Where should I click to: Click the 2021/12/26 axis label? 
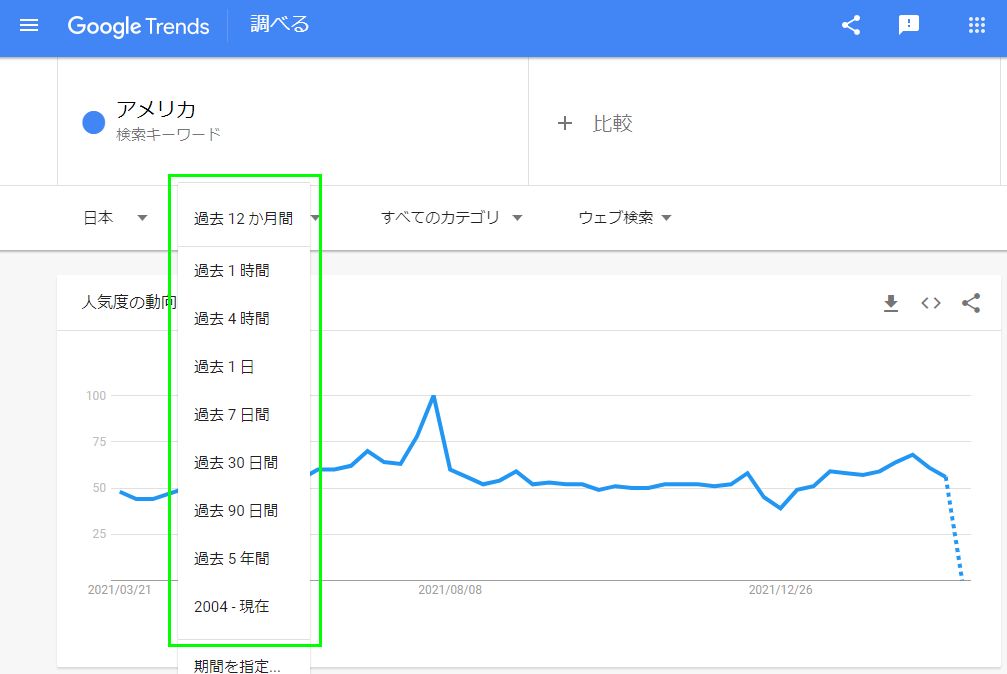(780, 590)
